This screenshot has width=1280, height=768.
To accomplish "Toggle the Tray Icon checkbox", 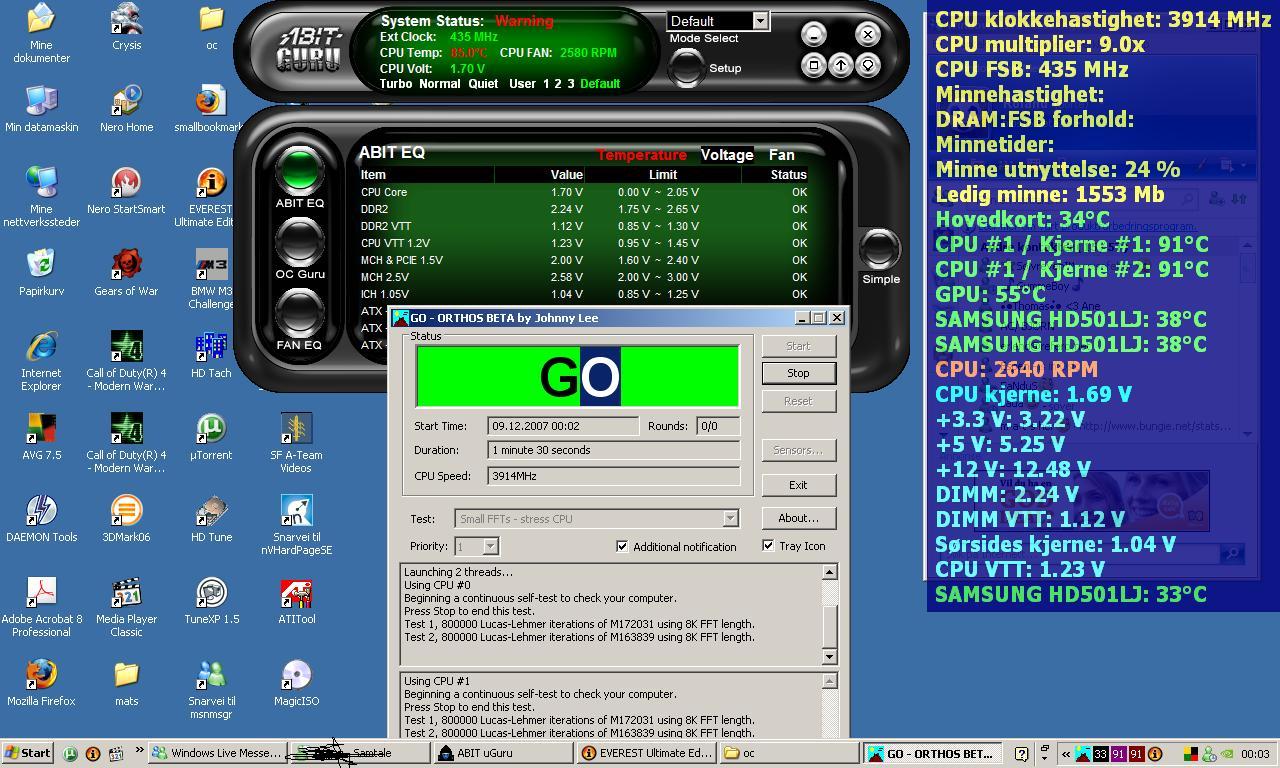I will [768, 545].
